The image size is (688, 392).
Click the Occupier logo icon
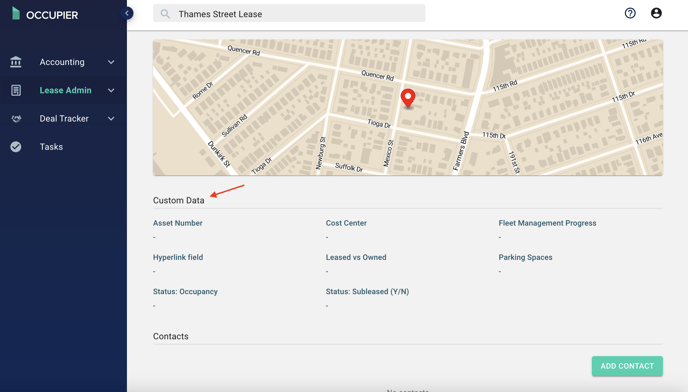[x=16, y=14]
